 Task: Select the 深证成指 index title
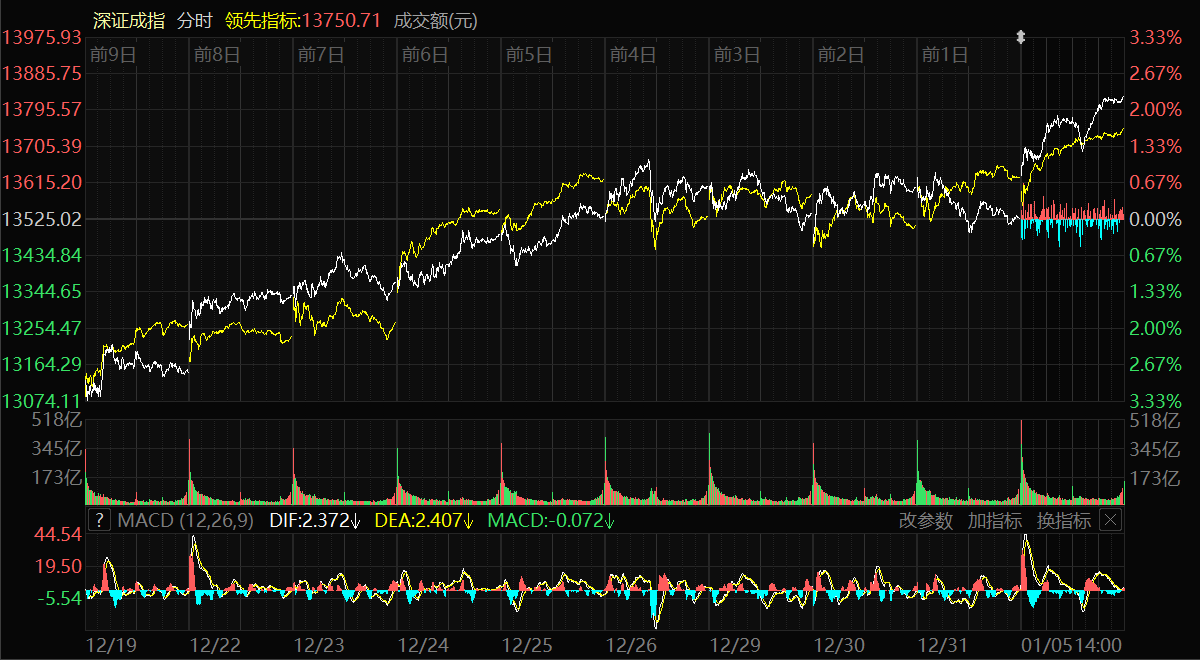pos(129,20)
